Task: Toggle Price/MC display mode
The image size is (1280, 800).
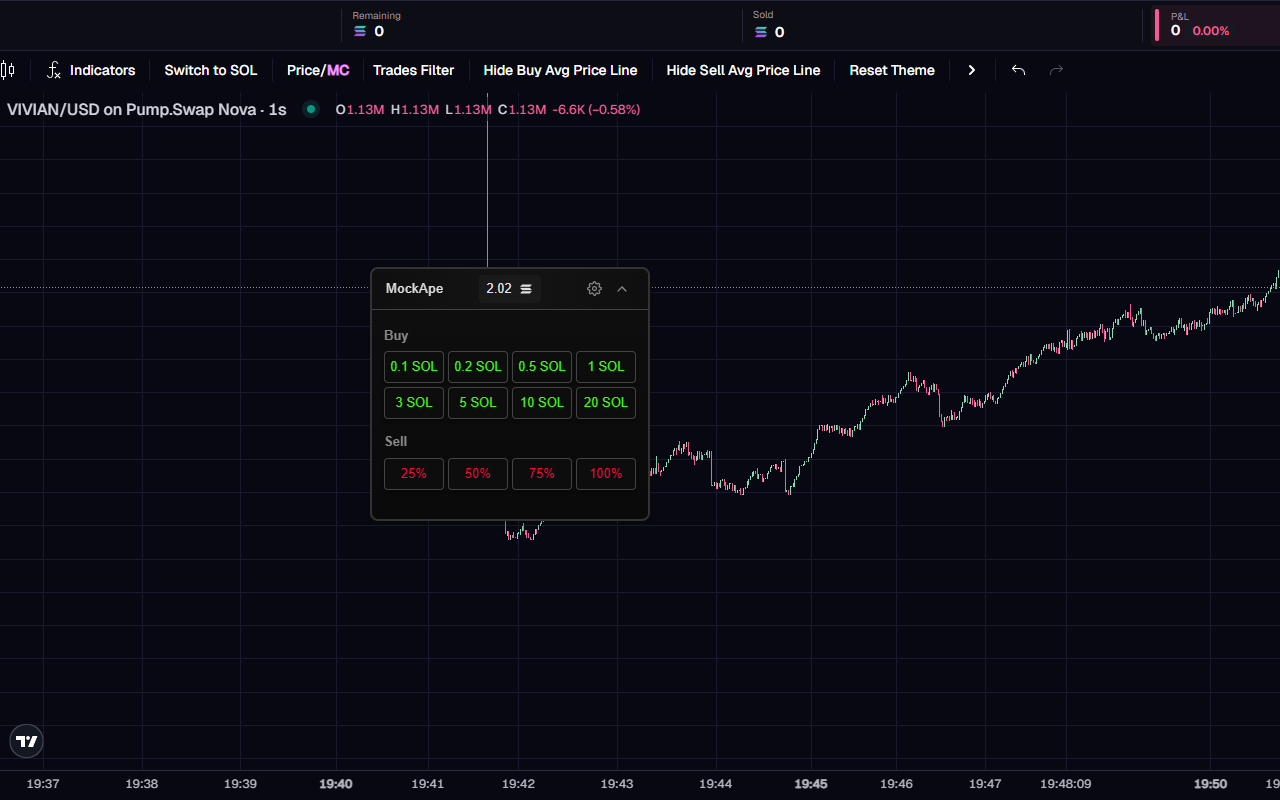Action: 317,70
